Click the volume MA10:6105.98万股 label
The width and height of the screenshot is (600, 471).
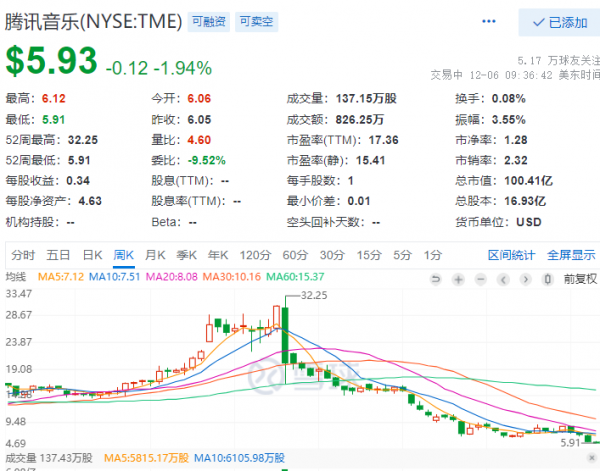(239, 458)
